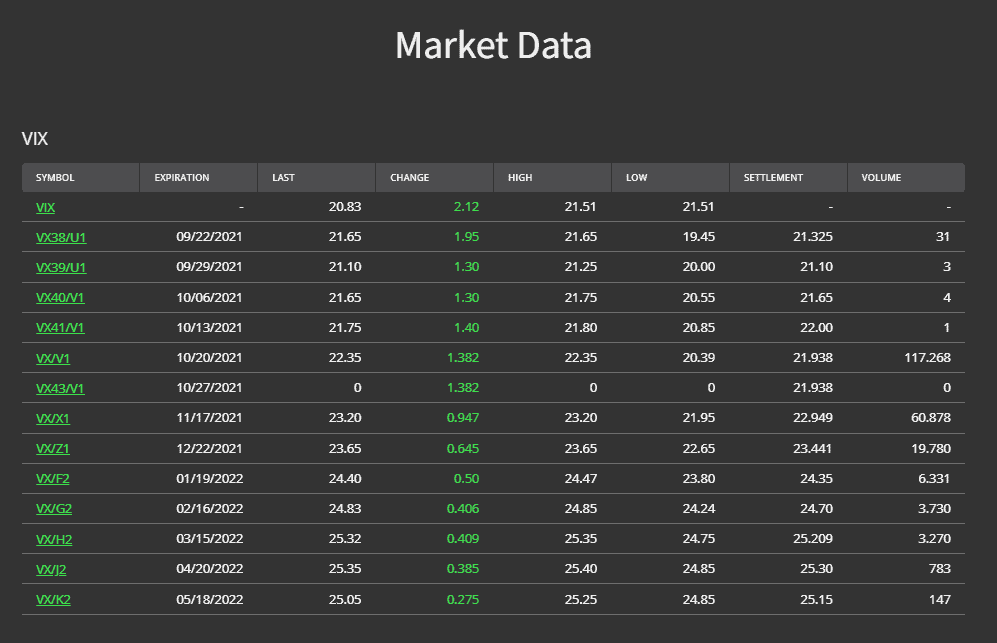Screen dimensions: 997x643
Task: Sort the table by LAST price
Action: pos(283,177)
